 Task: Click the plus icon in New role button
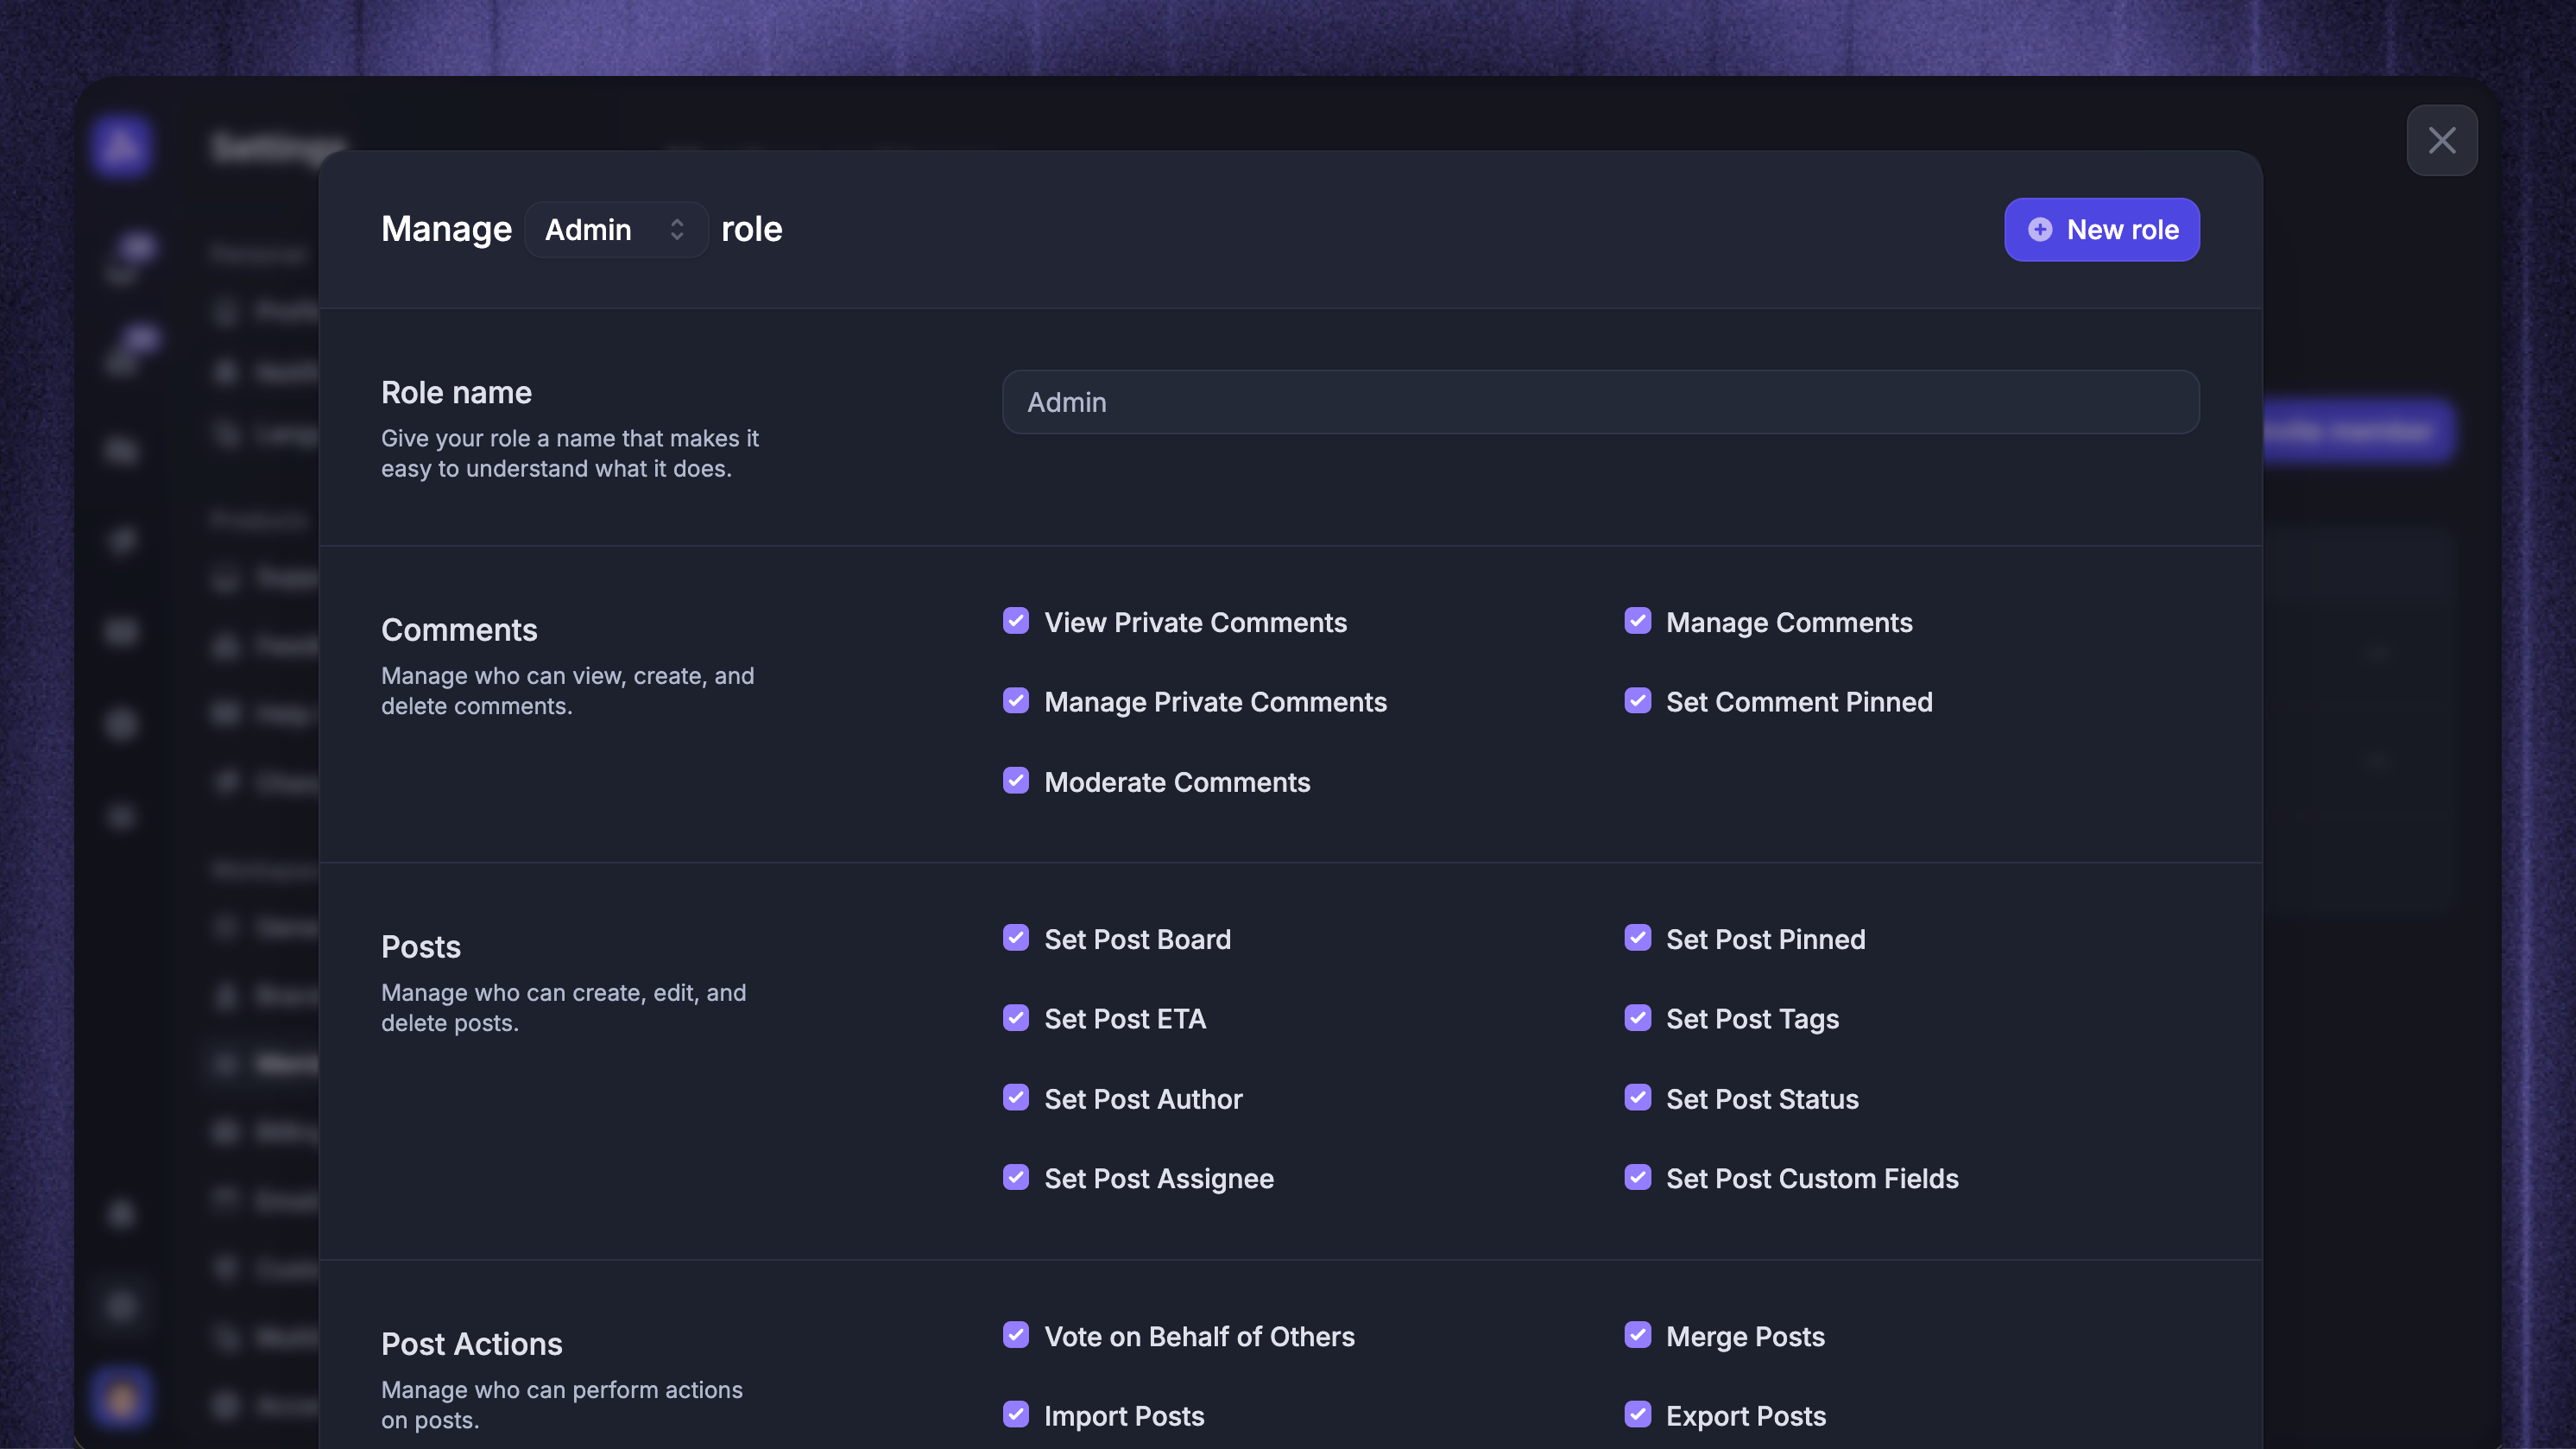coord(2040,230)
